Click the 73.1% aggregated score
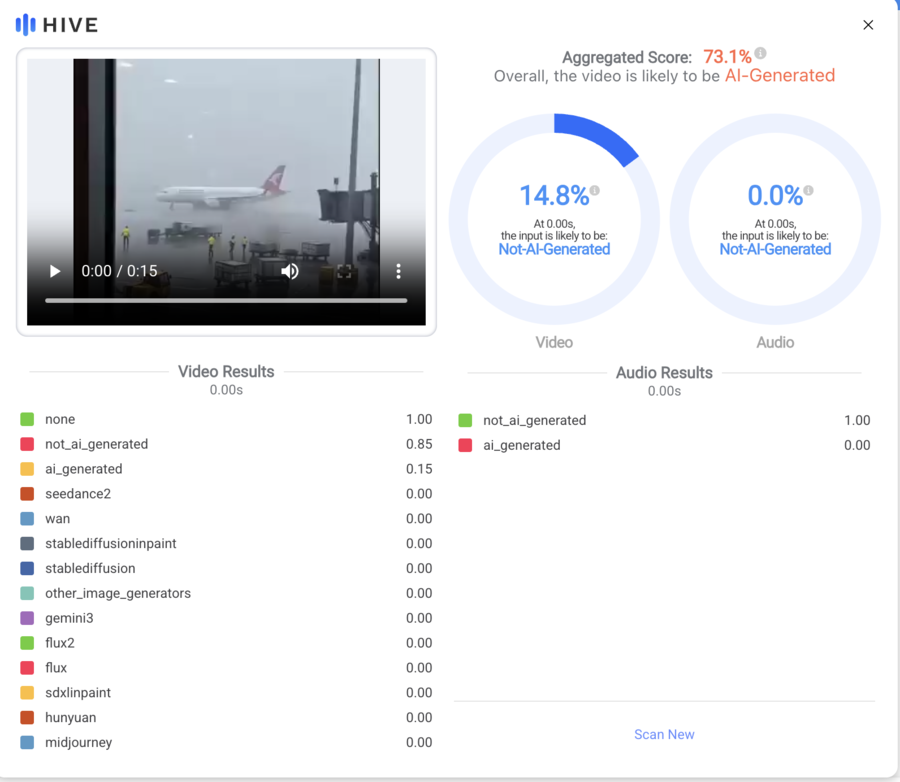900x782 pixels. pos(727,57)
